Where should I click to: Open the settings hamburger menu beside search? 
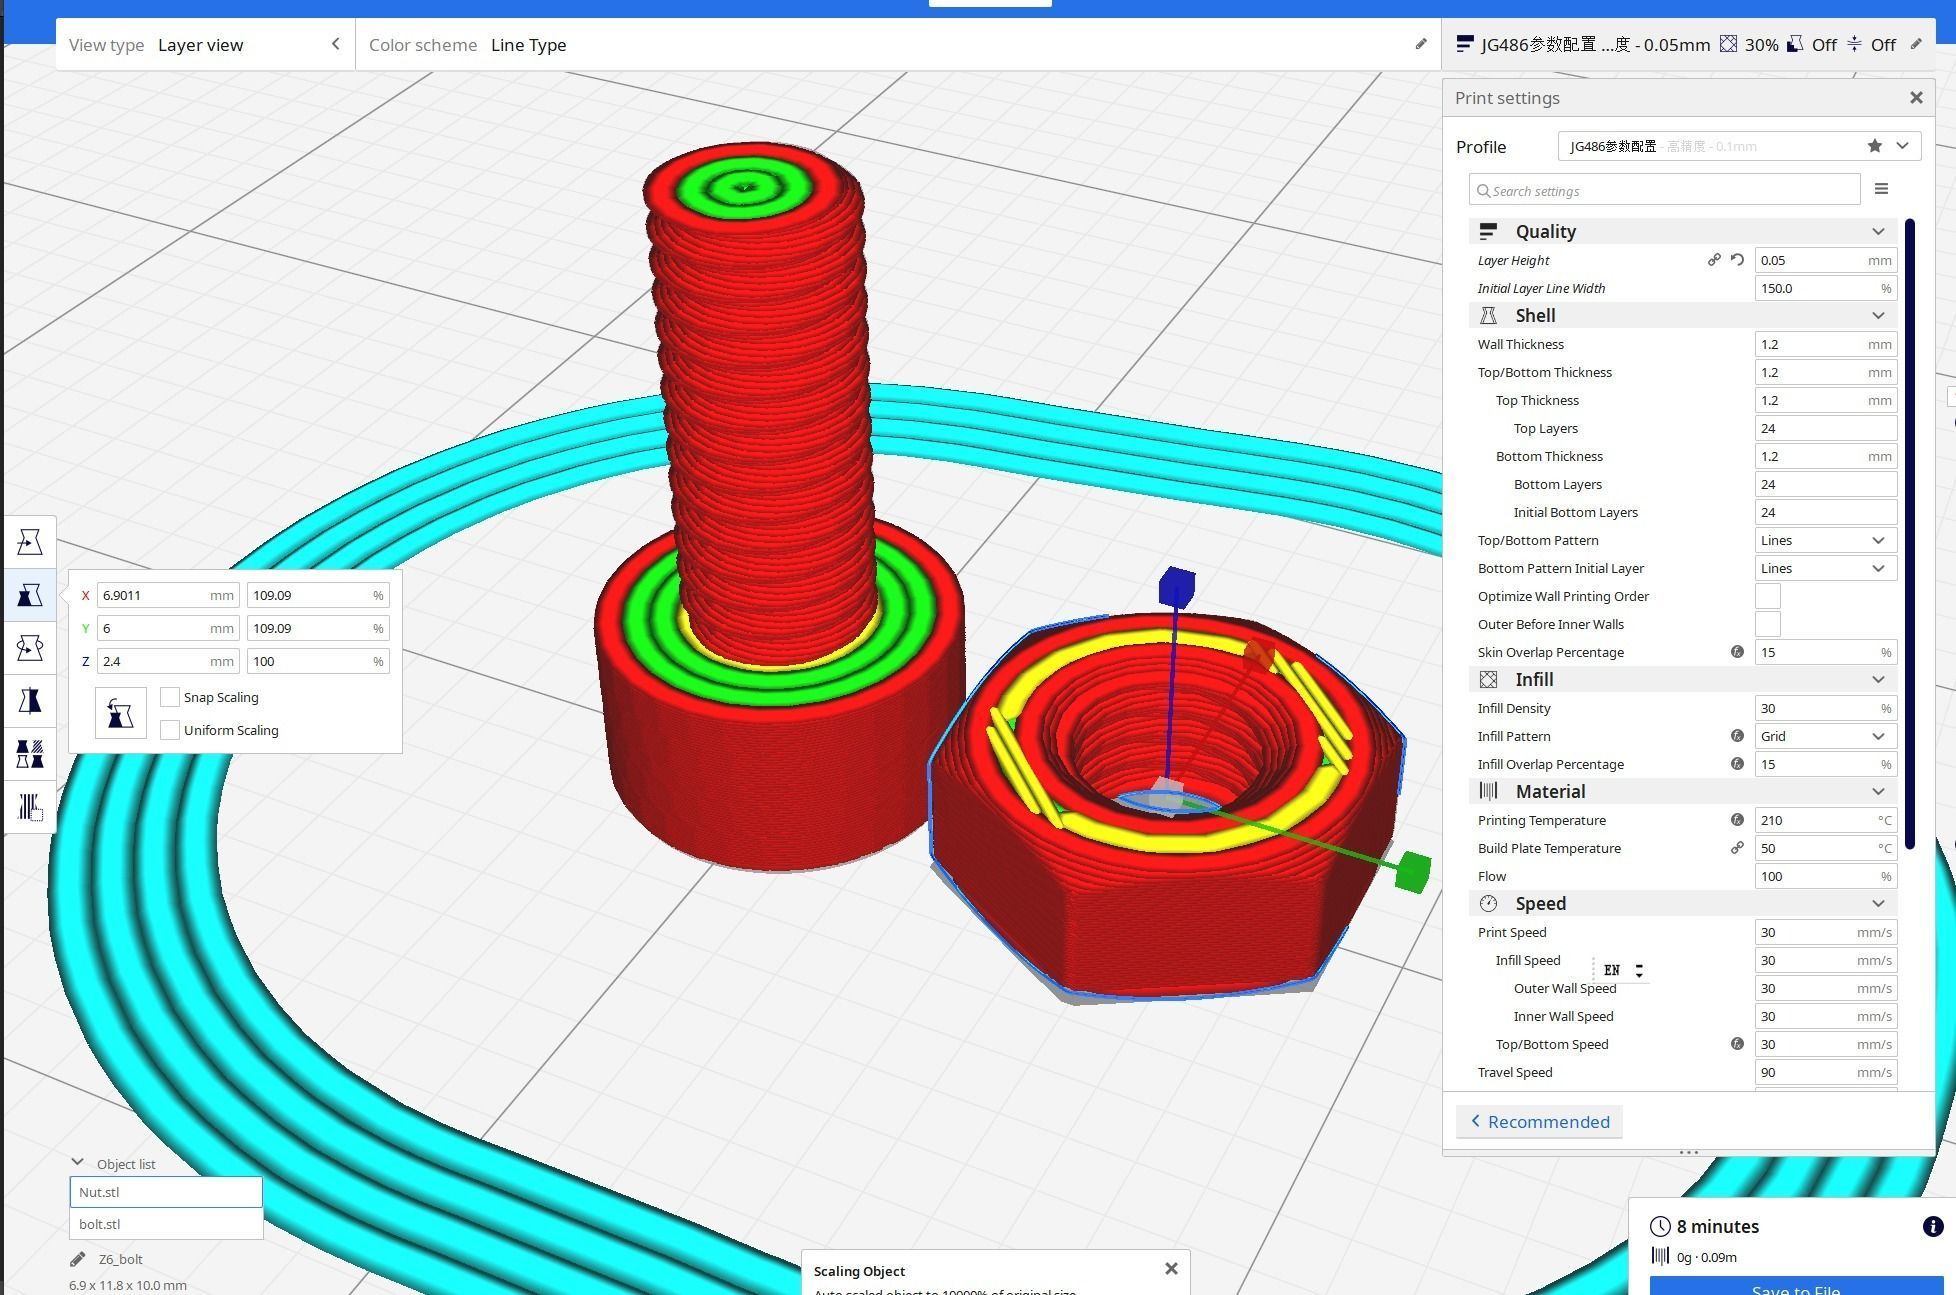click(1881, 189)
